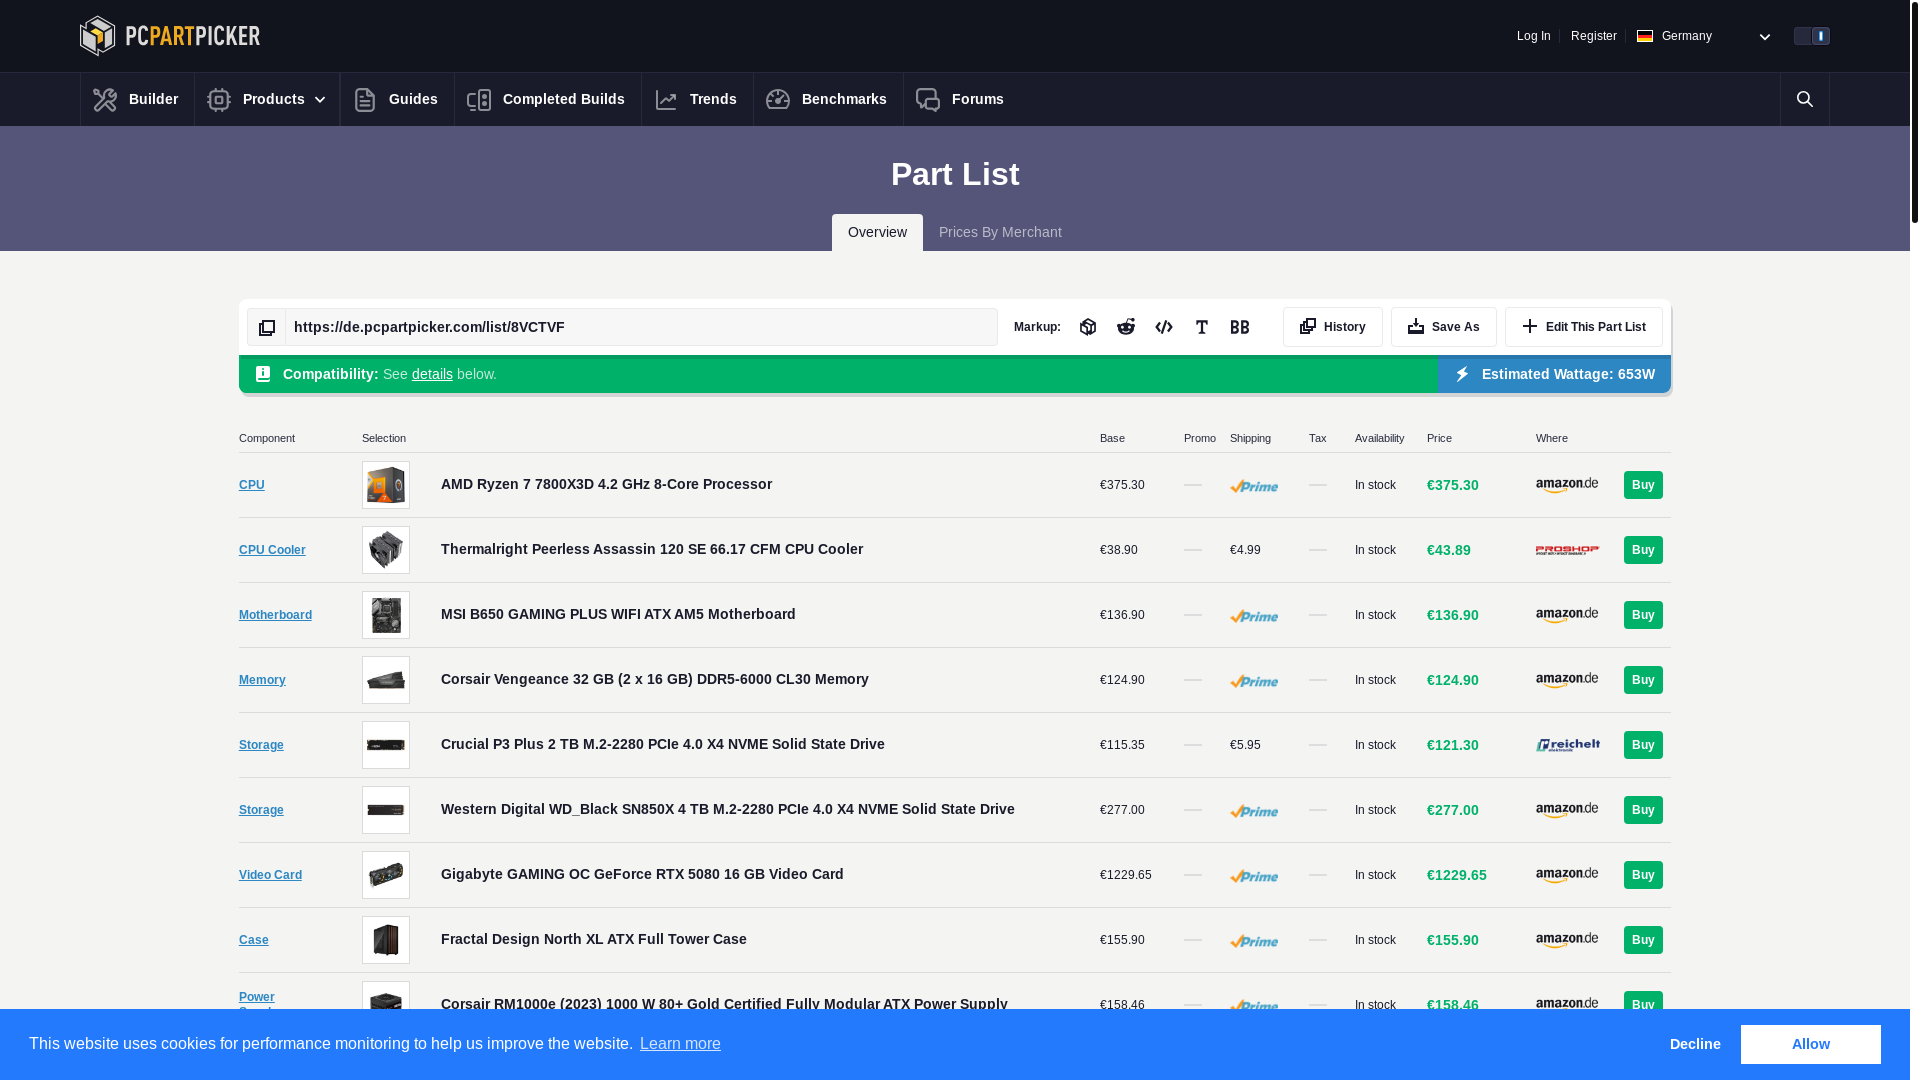Viewport: 1920px width, 1080px height.
Task: Click the Case component link
Action: pyautogui.click(x=254, y=940)
